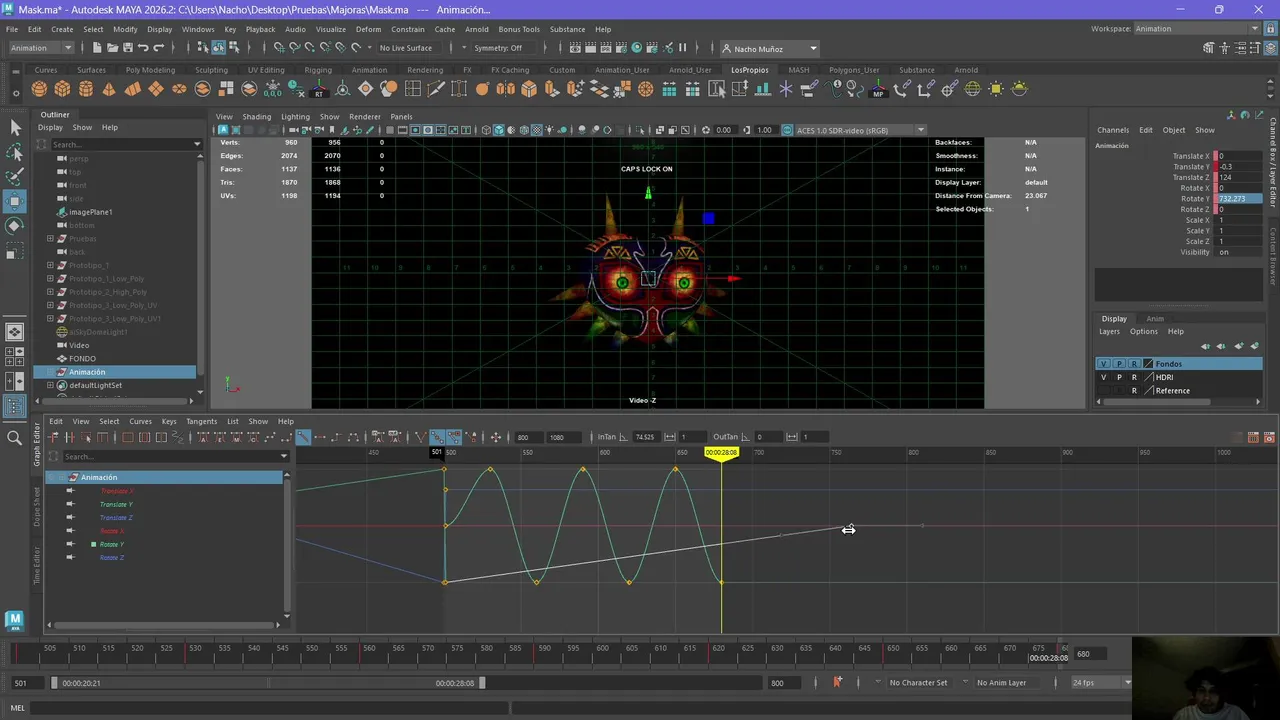Open the Tangents menu in Graph Editor
Image resolution: width=1280 pixels, height=720 pixels.
coord(201,421)
